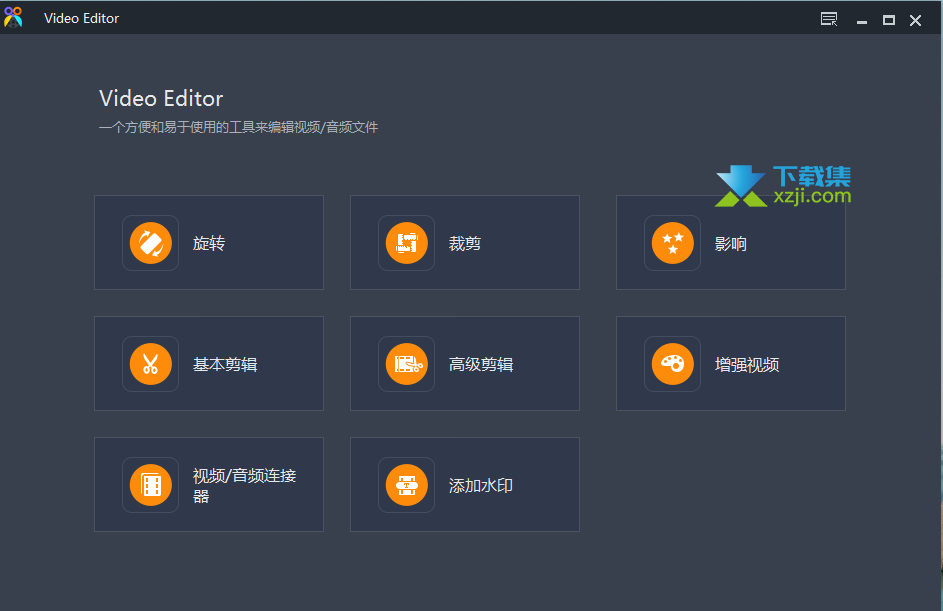Maximize the Video Editor window
Image resolution: width=943 pixels, height=611 pixels.
pyautogui.click(x=888, y=20)
